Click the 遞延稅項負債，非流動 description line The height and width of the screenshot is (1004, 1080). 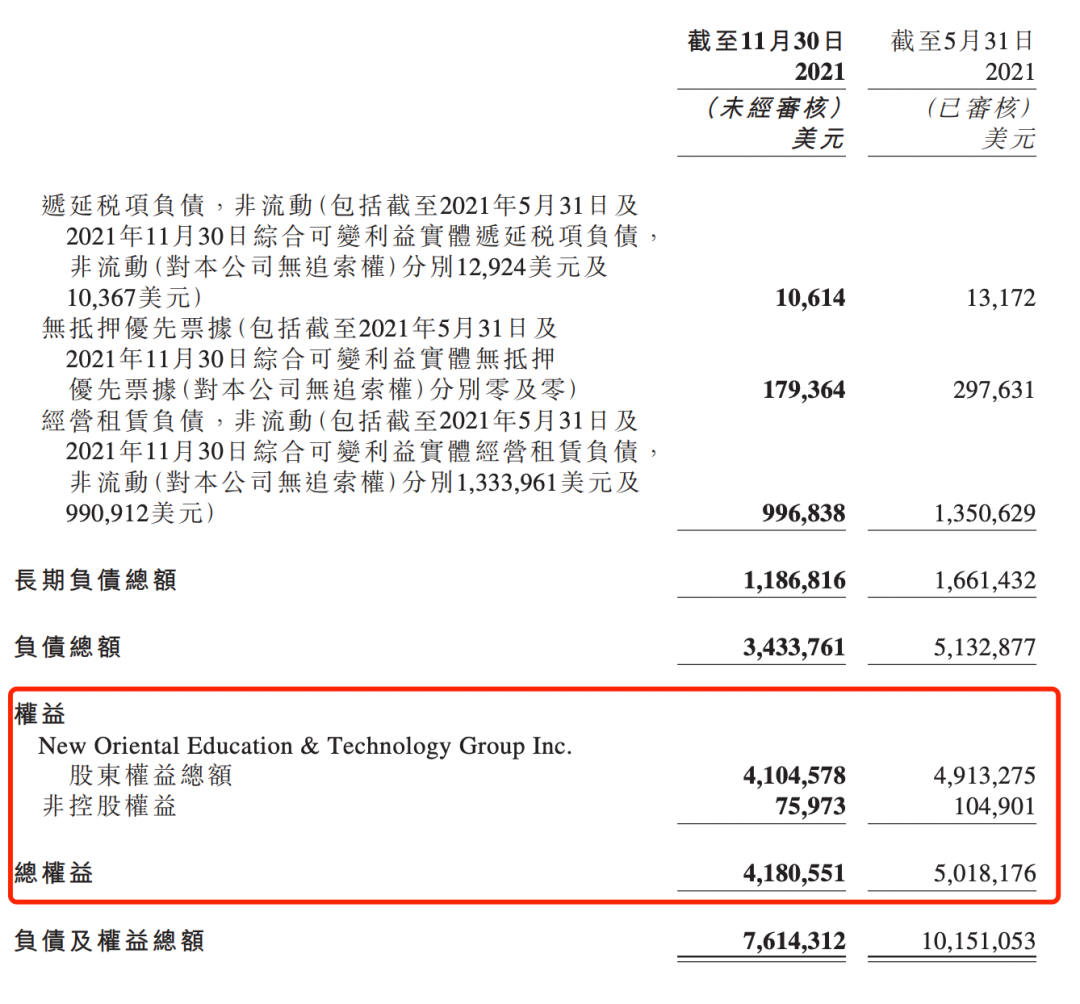coord(340,205)
